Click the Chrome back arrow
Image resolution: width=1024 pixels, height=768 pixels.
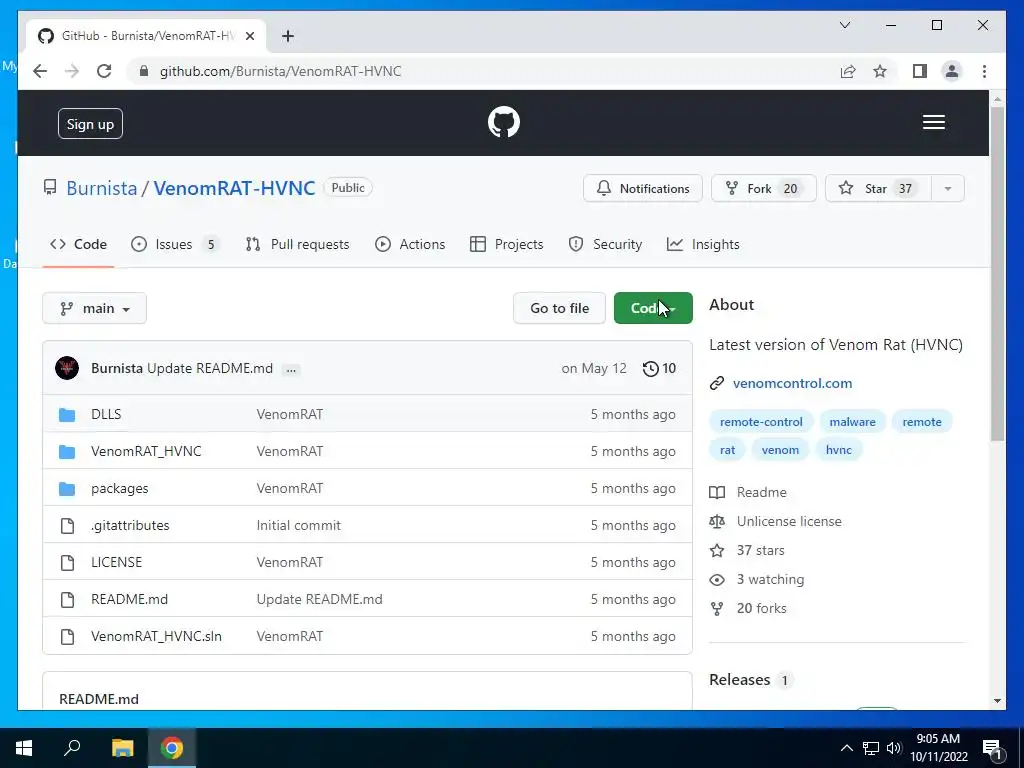[x=40, y=71]
